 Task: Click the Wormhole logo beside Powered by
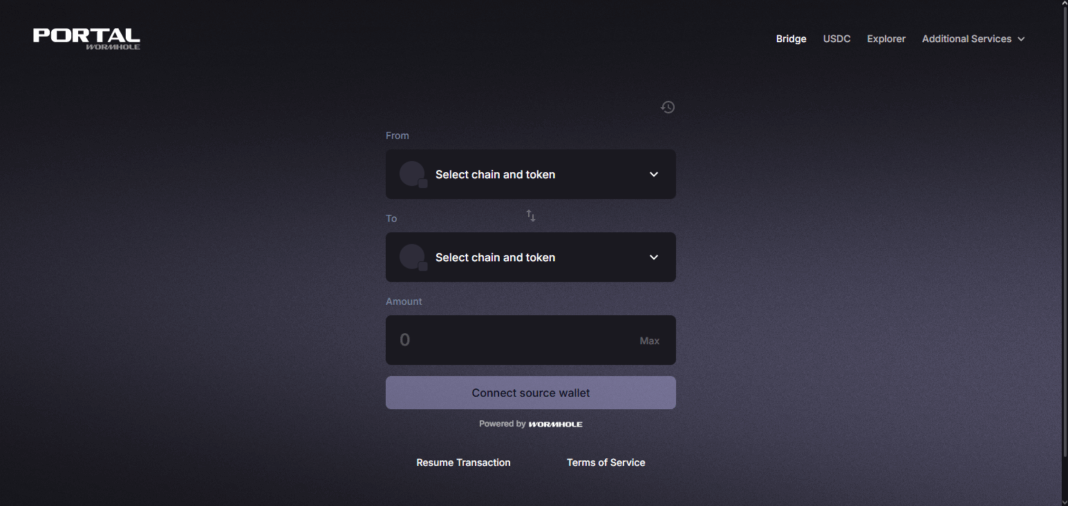coord(556,424)
